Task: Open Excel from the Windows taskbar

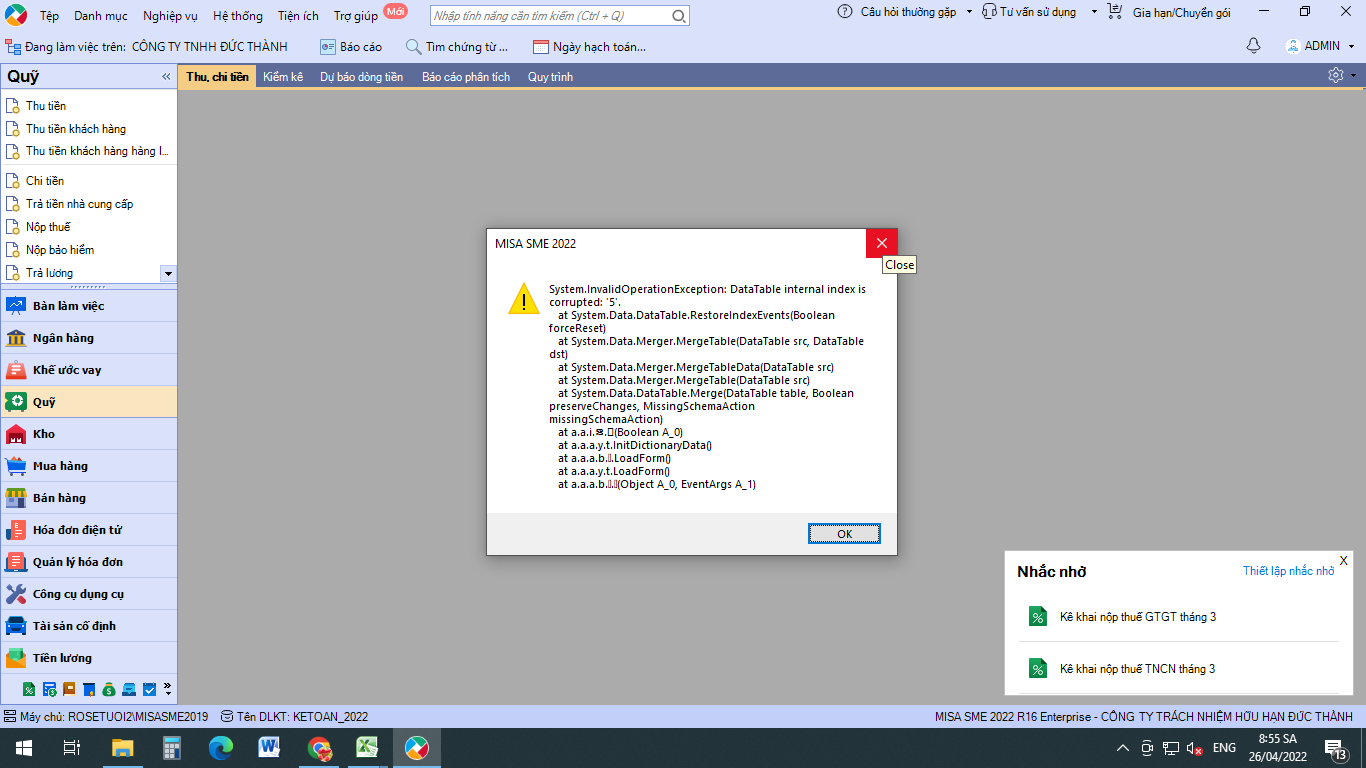Action: tap(366, 747)
